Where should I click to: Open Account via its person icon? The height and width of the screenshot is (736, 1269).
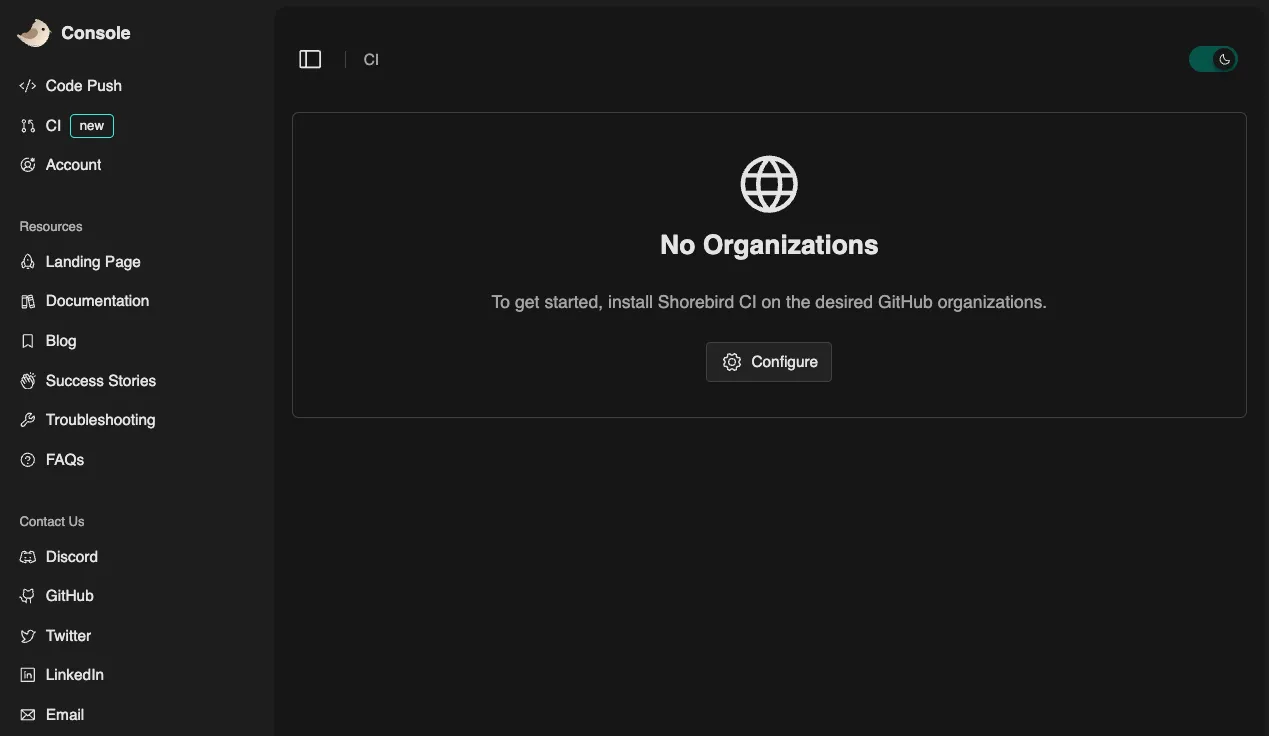(x=27, y=164)
